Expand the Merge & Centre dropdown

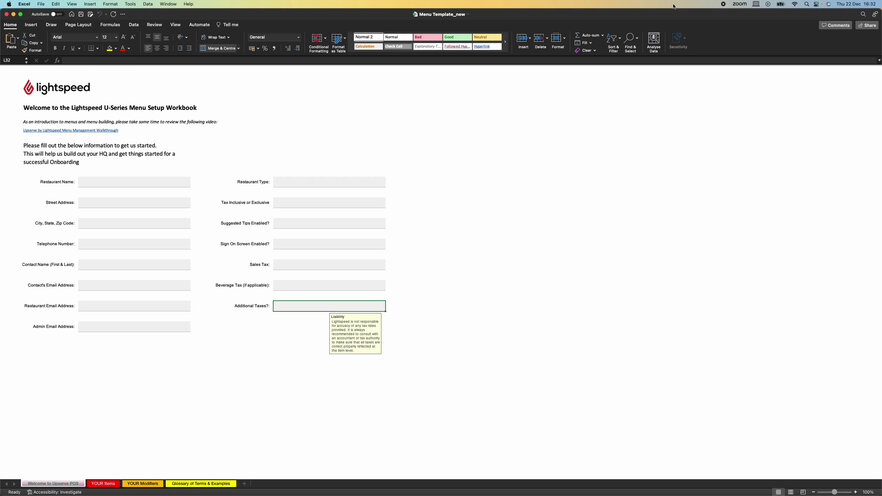[239, 48]
